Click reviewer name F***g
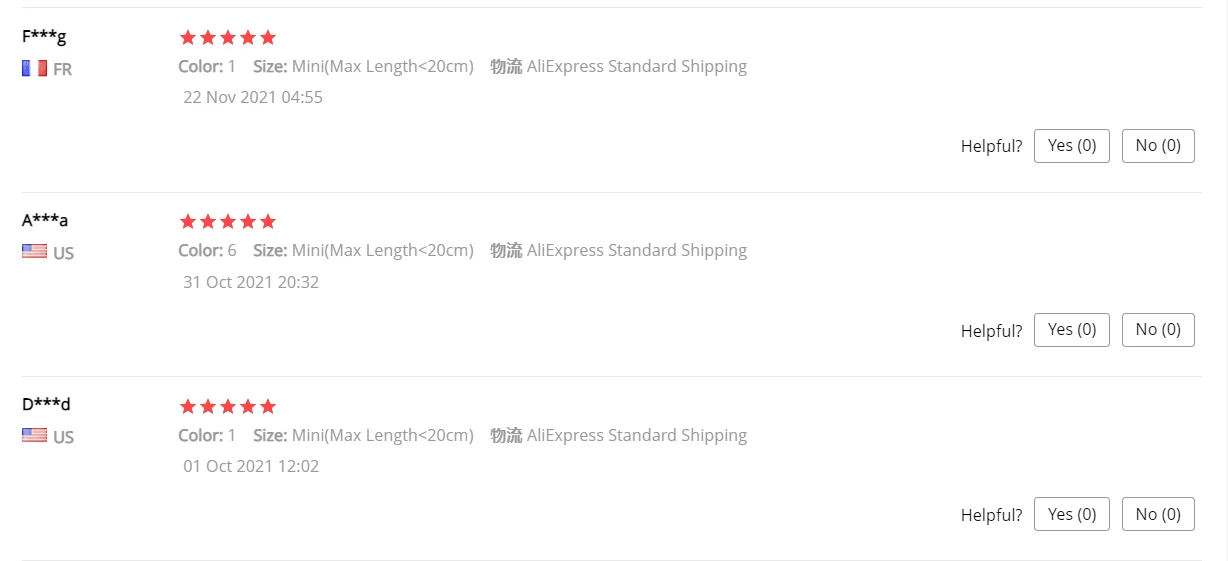Screen dimensions: 1228x561 (x=44, y=37)
